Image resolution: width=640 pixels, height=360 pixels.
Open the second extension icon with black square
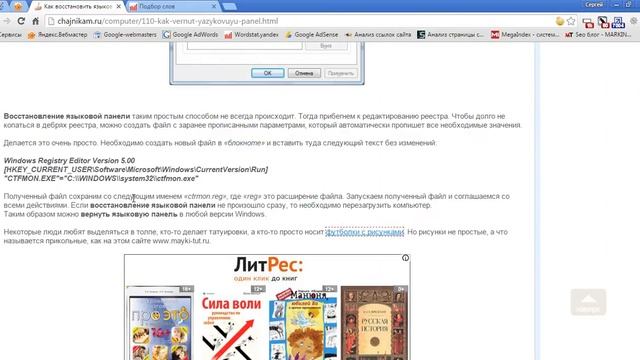[x=603, y=22]
